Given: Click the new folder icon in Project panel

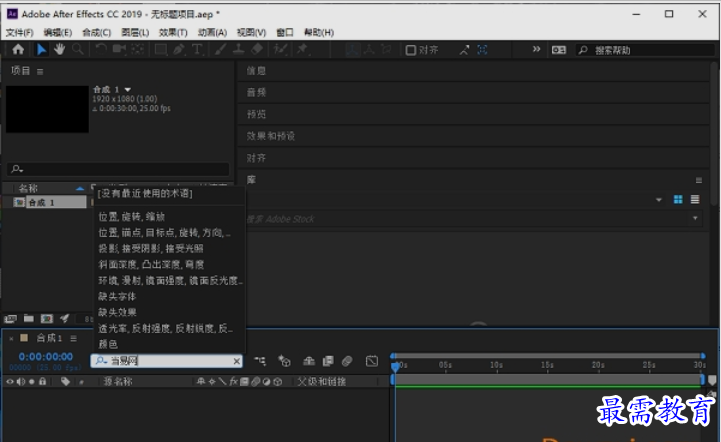Looking at the screenshot, I should pos(29,318).
